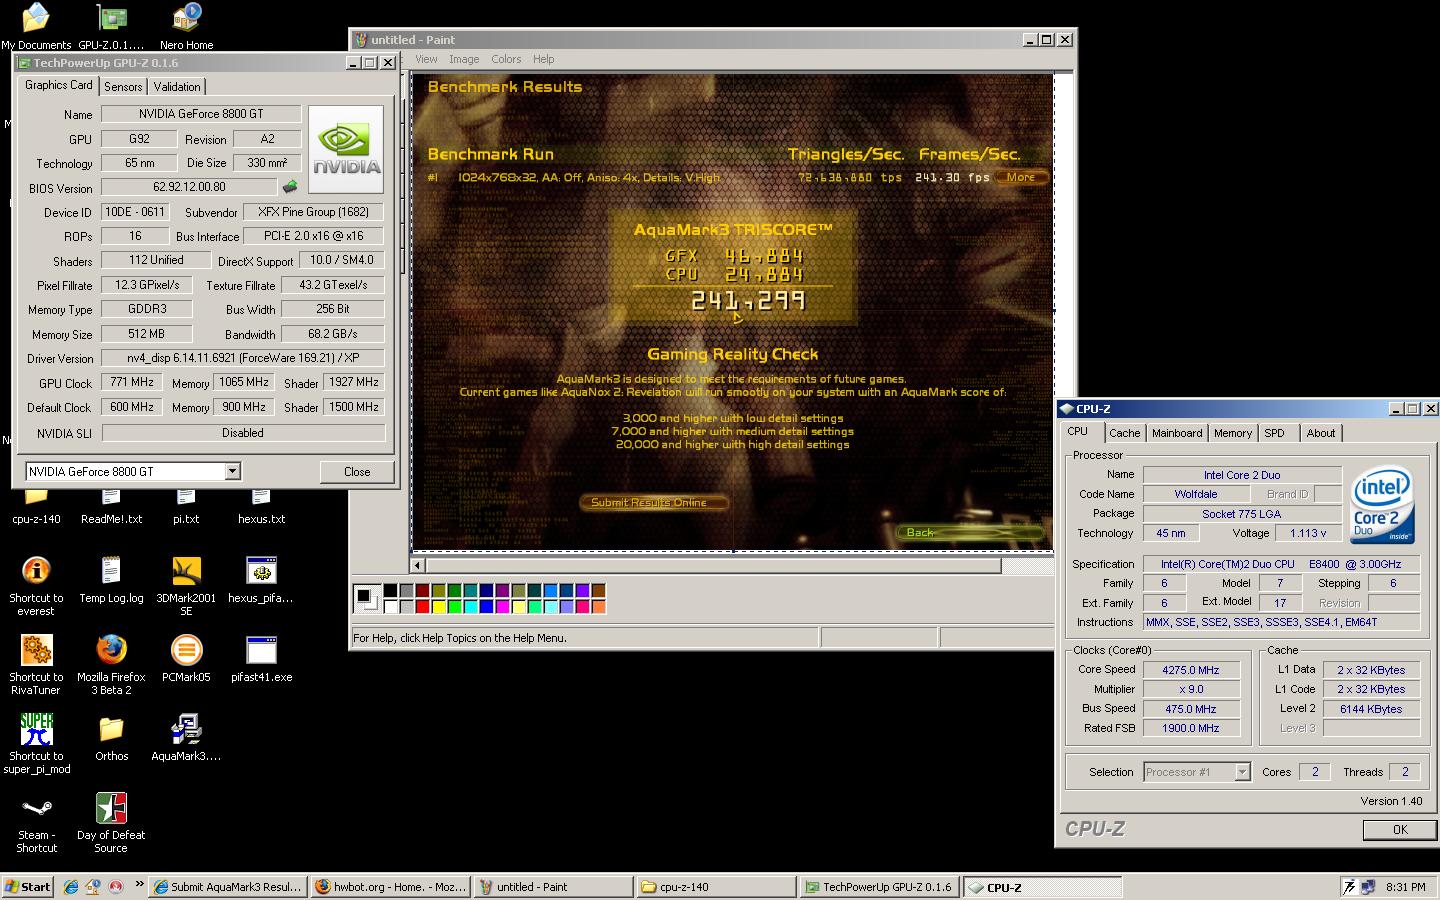
Task: Click the Internet Explorer quick launch icon
Action: (71, 887)
